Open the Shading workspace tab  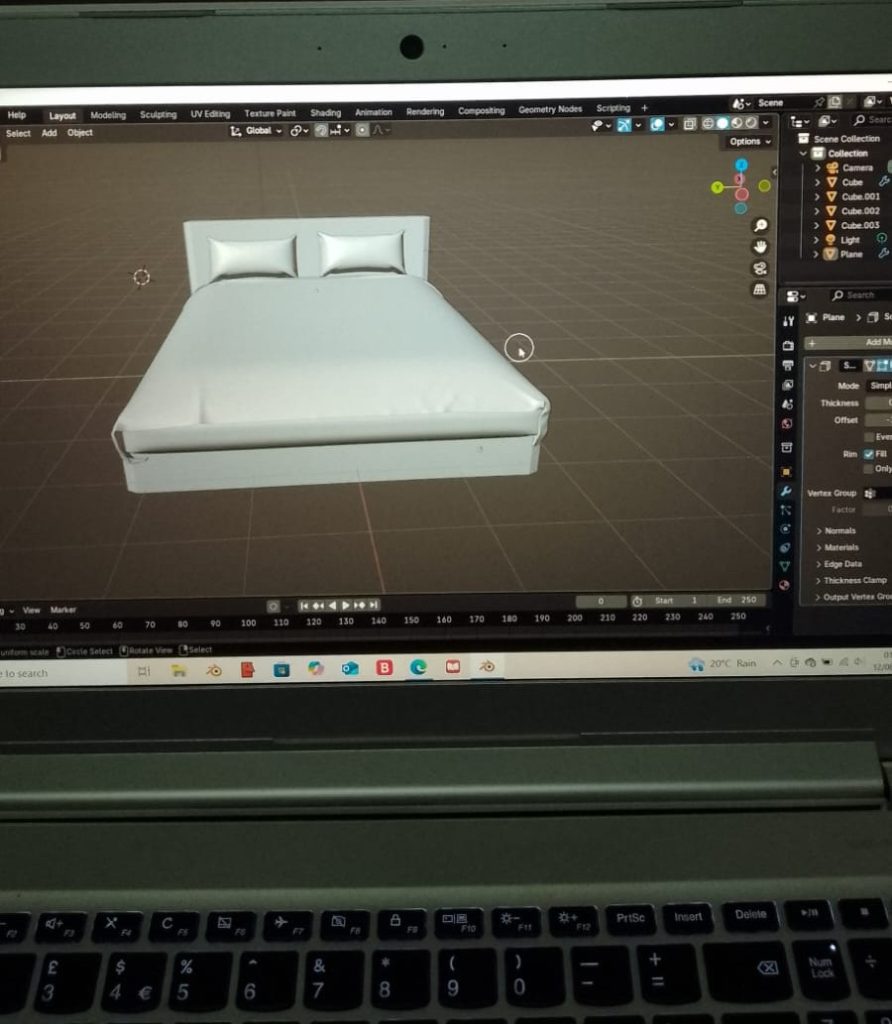pyautogui.click(x=325, y=113)
